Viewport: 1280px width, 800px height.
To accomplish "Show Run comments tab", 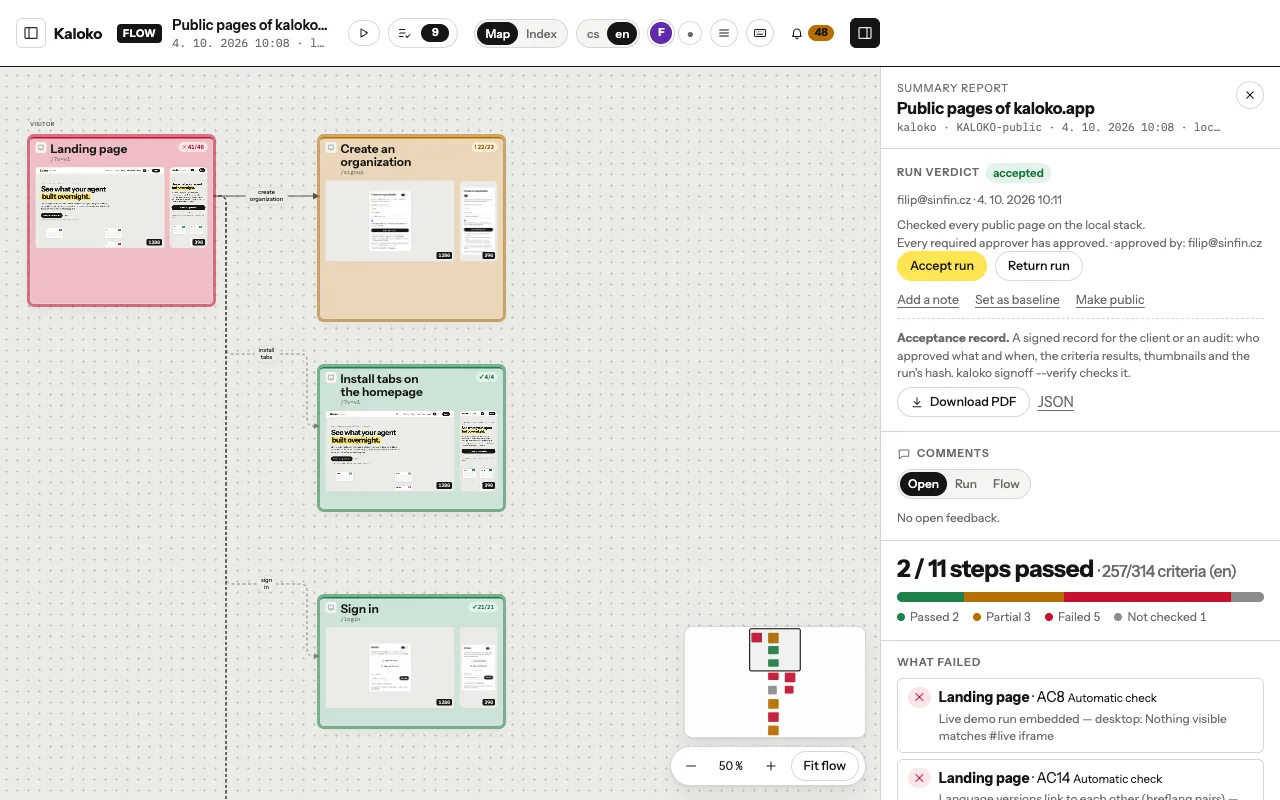I will coord(966,484).
